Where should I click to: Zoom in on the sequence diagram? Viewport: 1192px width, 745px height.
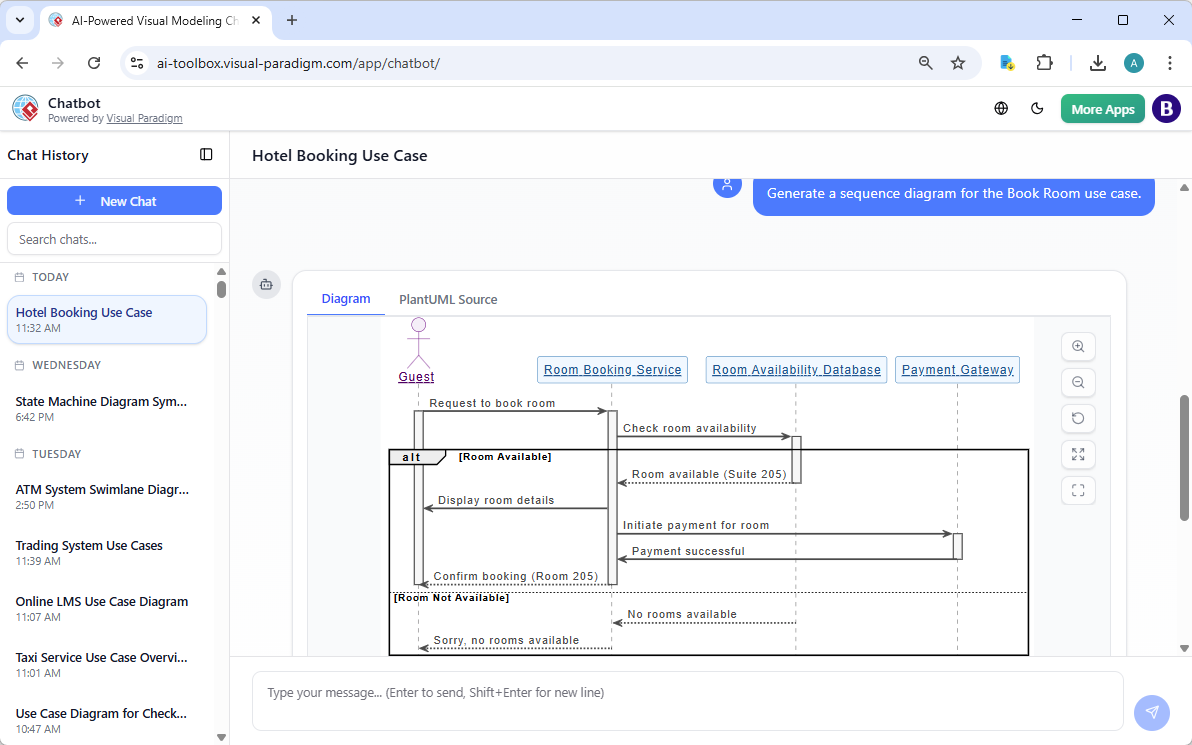point(1078,346)
